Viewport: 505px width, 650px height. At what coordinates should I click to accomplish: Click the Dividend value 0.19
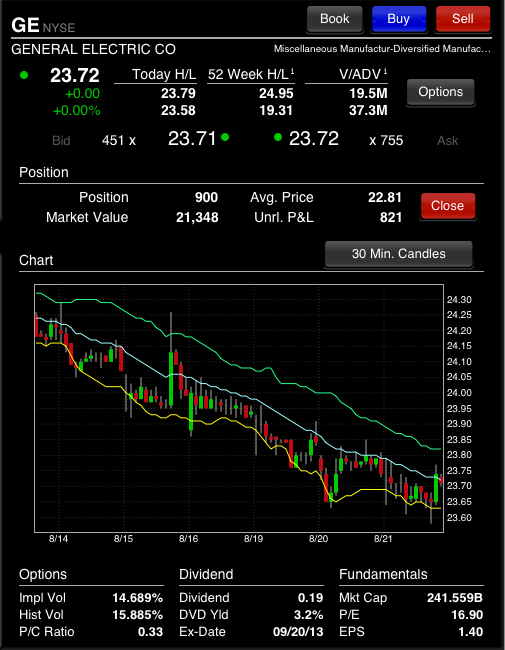(x=310, y=598)
